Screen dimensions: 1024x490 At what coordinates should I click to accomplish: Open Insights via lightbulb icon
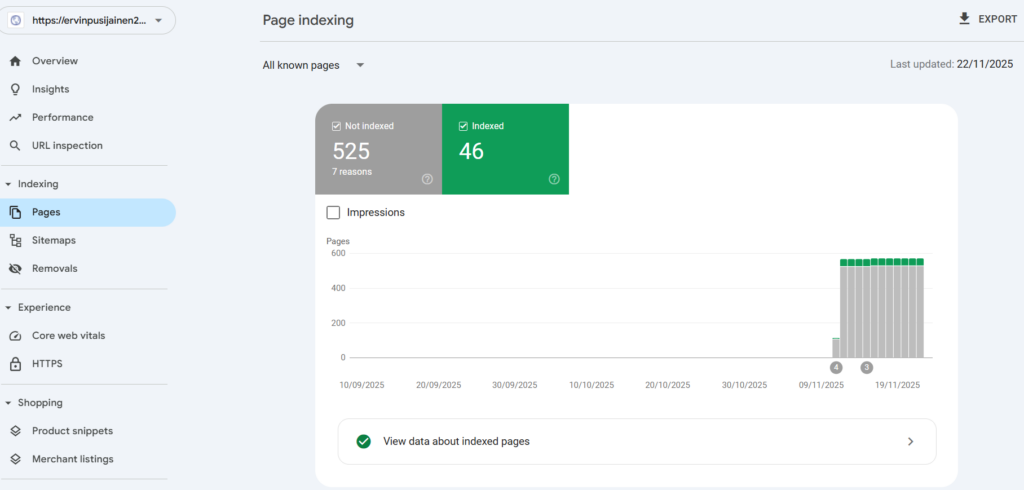[x=15, y=89]
